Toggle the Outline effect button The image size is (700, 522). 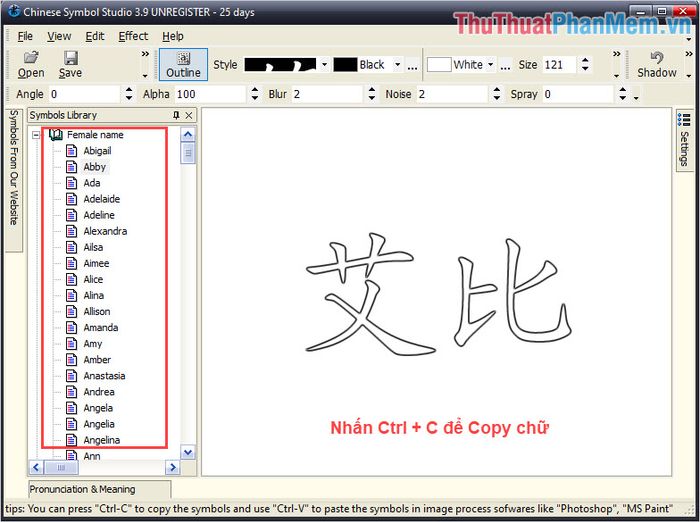(183, 65)
